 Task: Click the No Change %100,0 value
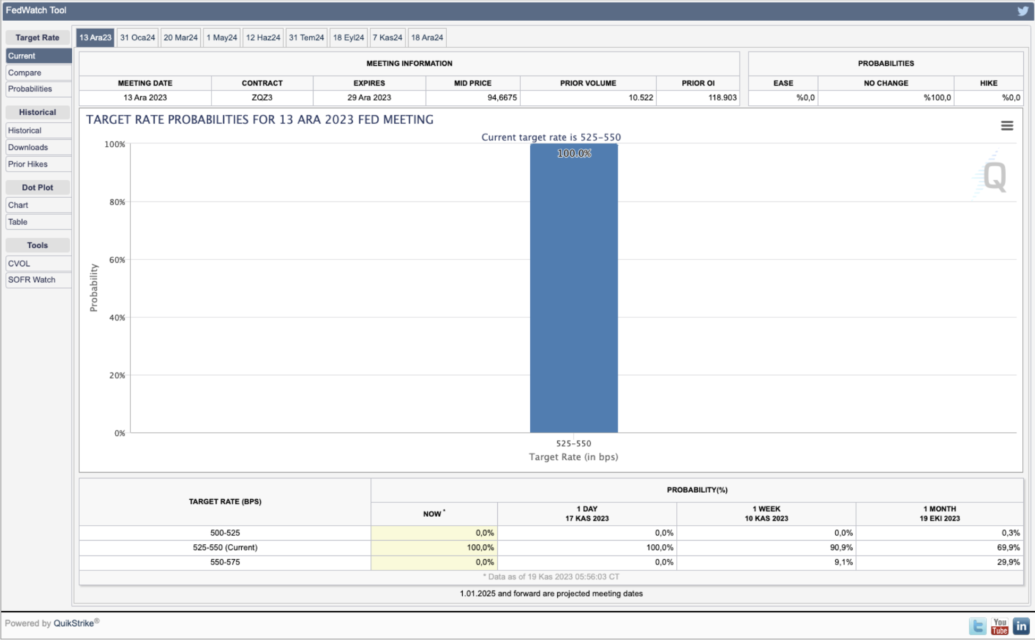(937, 98)
